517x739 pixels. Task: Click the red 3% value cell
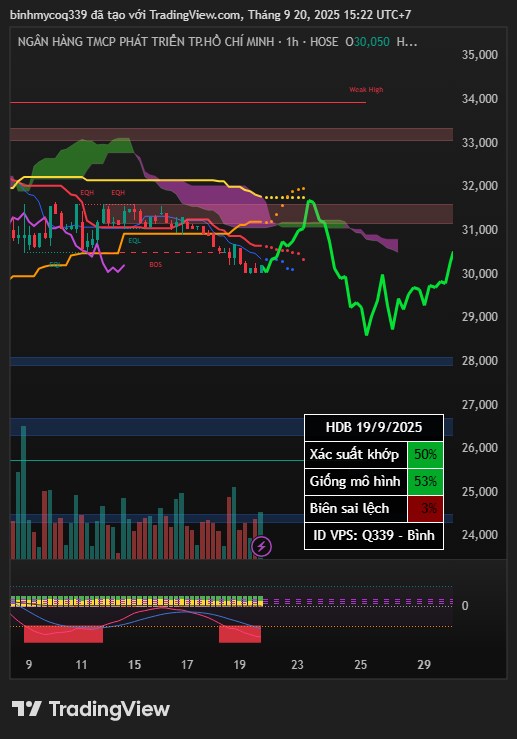pos(425,509)
